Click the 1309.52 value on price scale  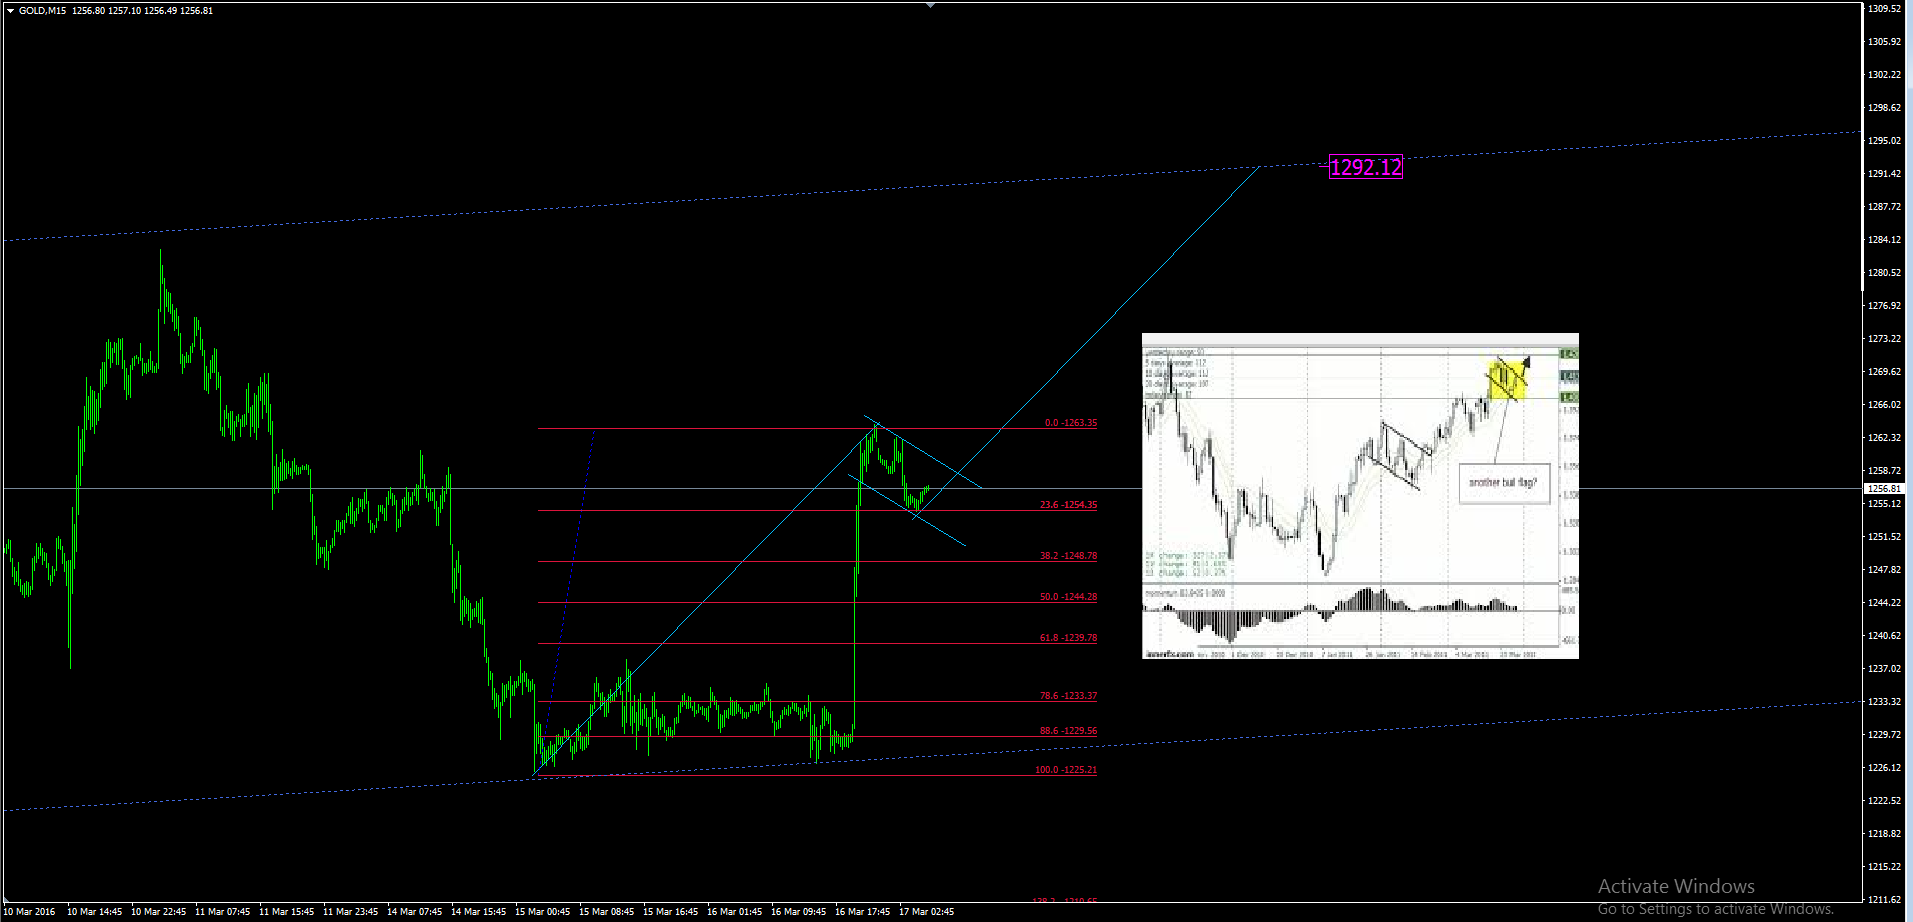coord(1884,9)
